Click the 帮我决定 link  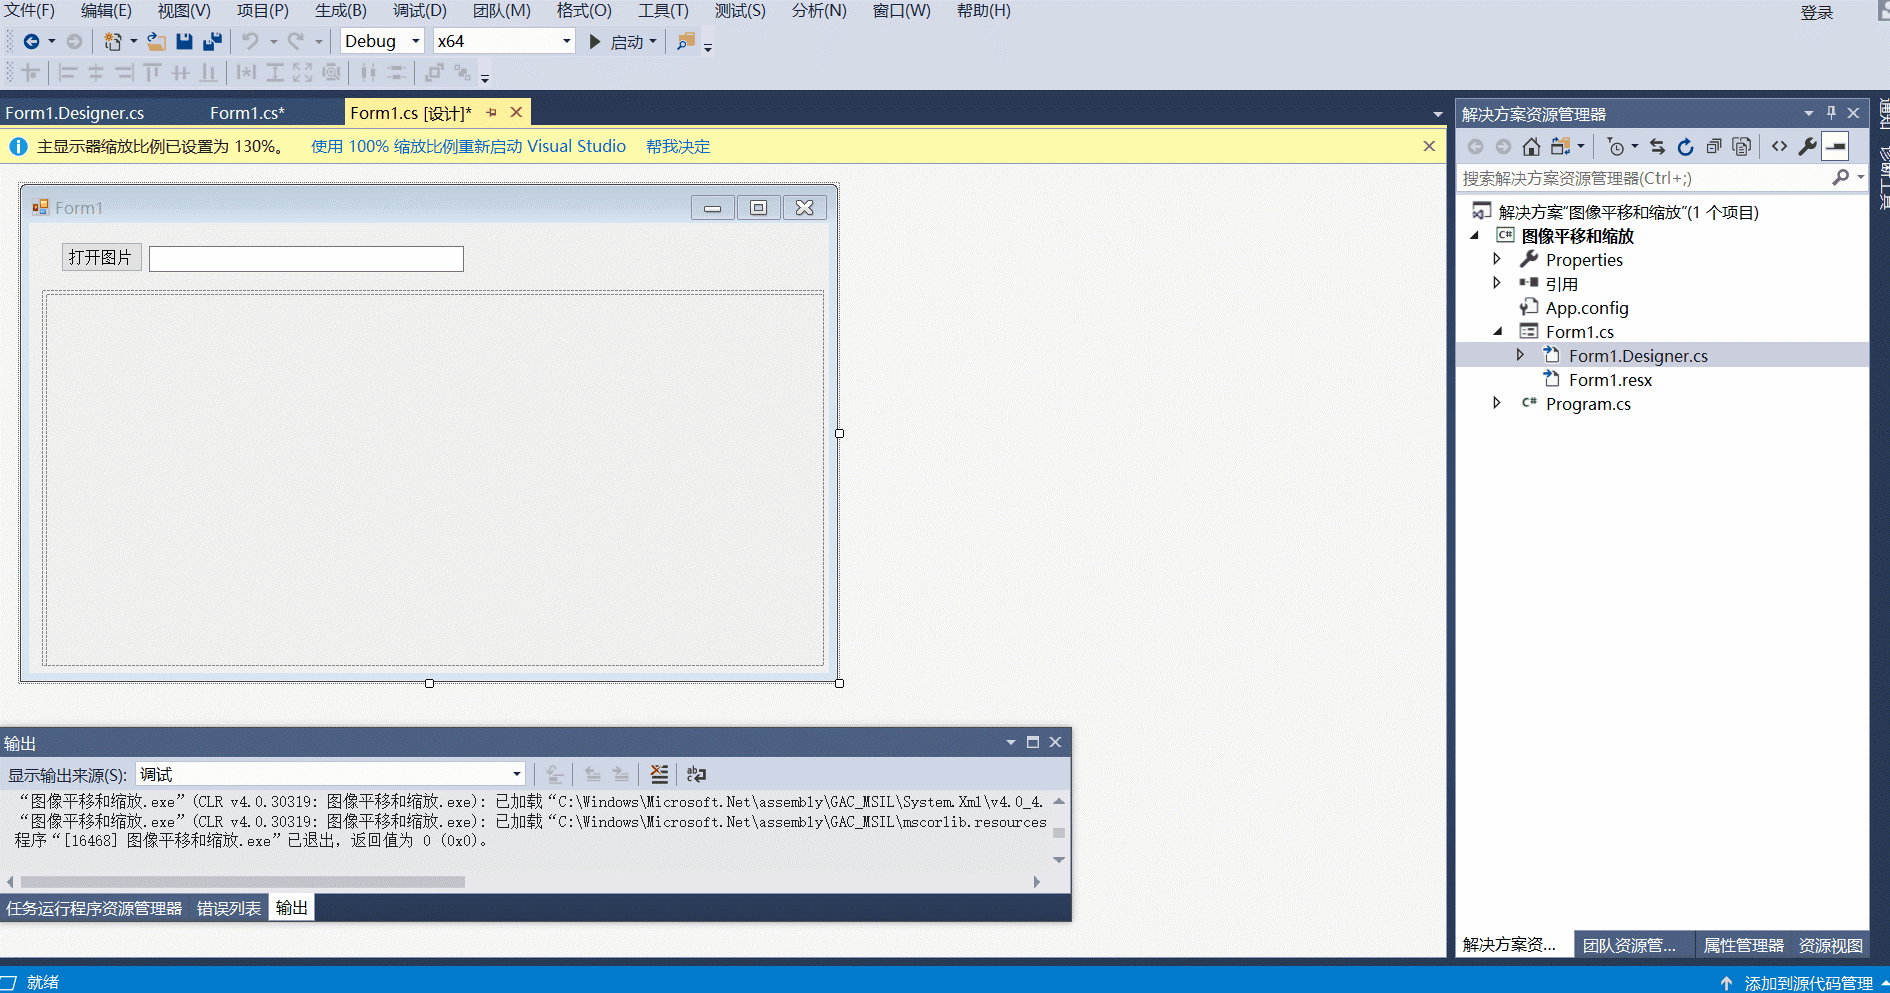click(x=678, y=146)
